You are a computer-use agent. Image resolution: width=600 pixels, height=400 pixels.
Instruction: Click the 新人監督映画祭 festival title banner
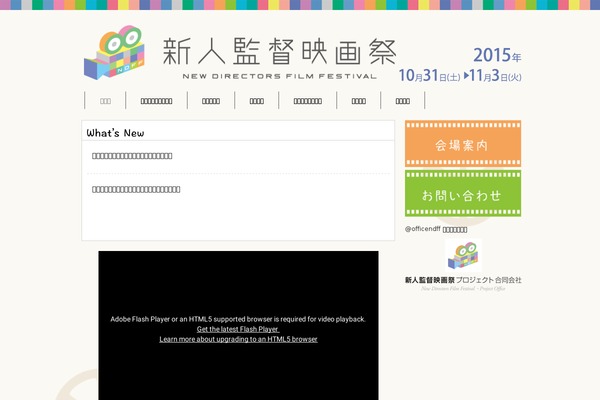(279, 52)
